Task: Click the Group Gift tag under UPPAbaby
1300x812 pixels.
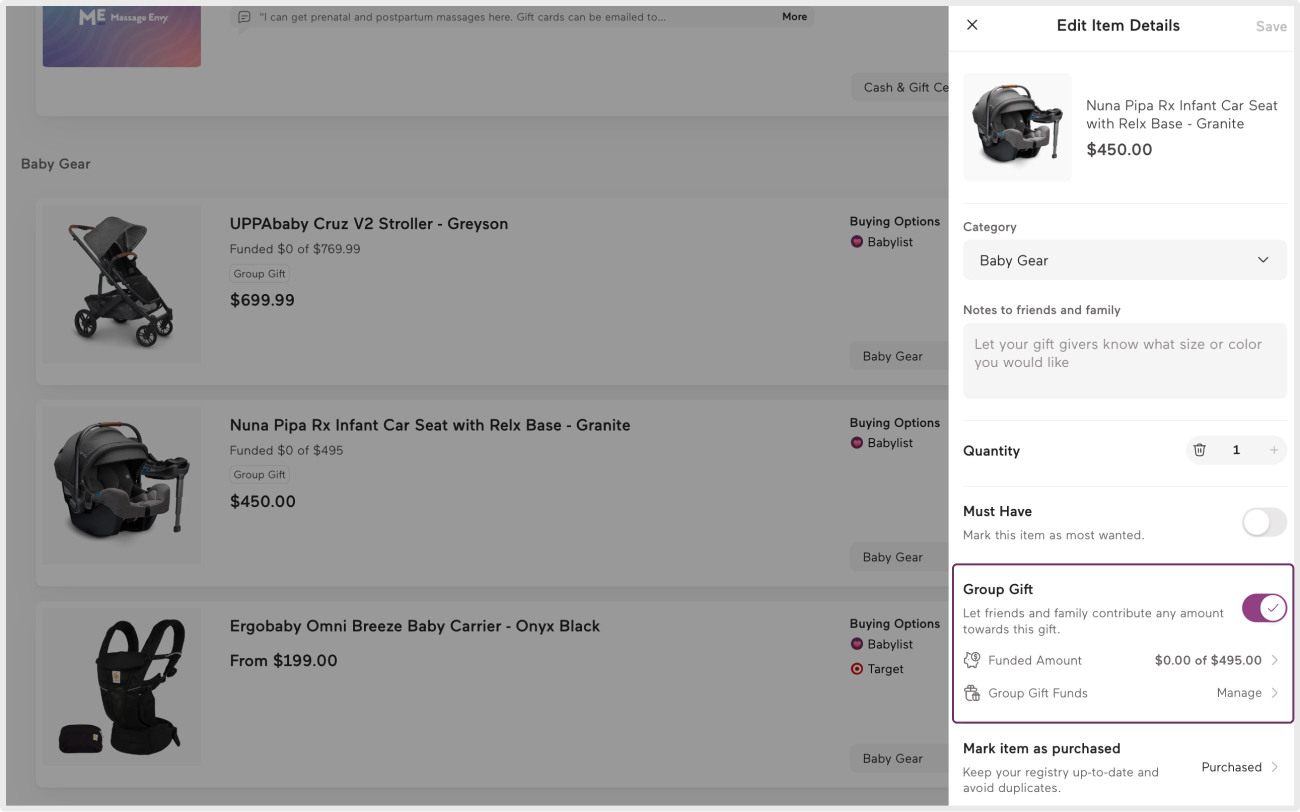Action: tap(260, 274)
